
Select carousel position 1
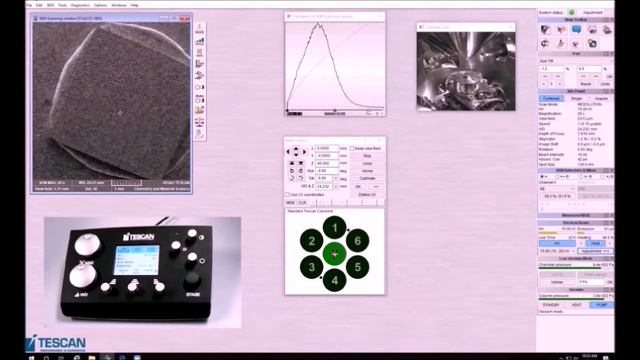tap(335, 228)
